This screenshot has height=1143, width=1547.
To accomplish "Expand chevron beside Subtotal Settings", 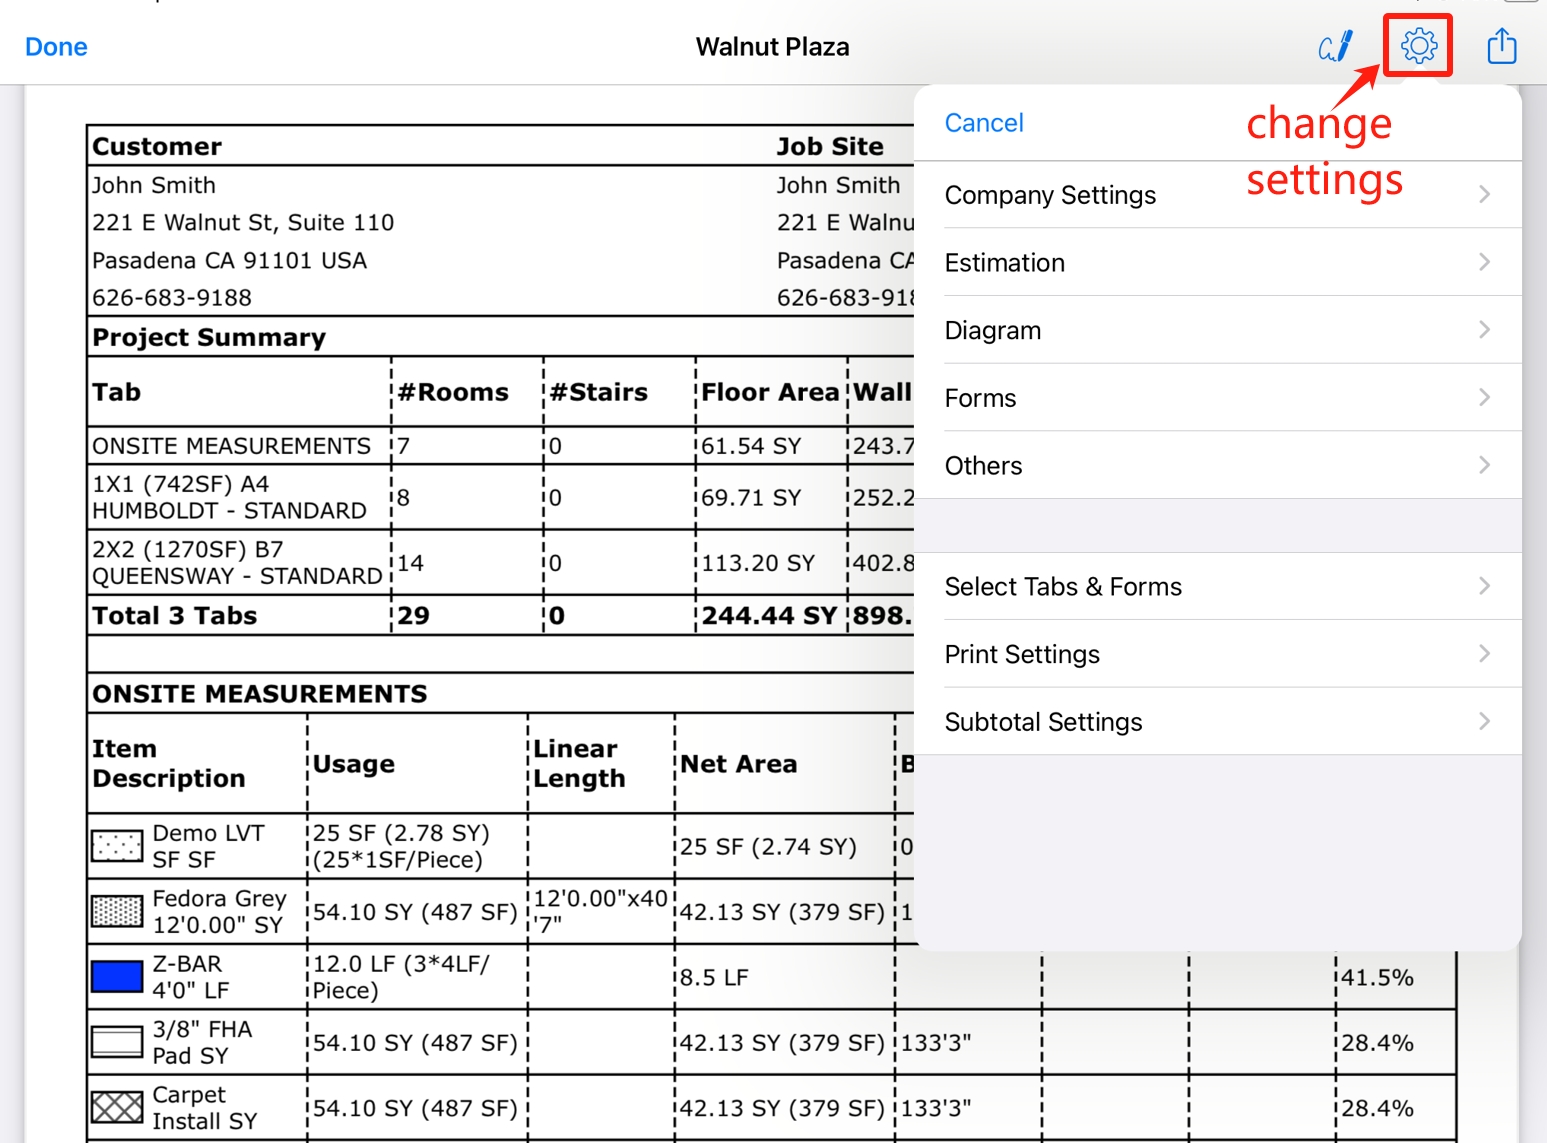I will coord(1484,721).
